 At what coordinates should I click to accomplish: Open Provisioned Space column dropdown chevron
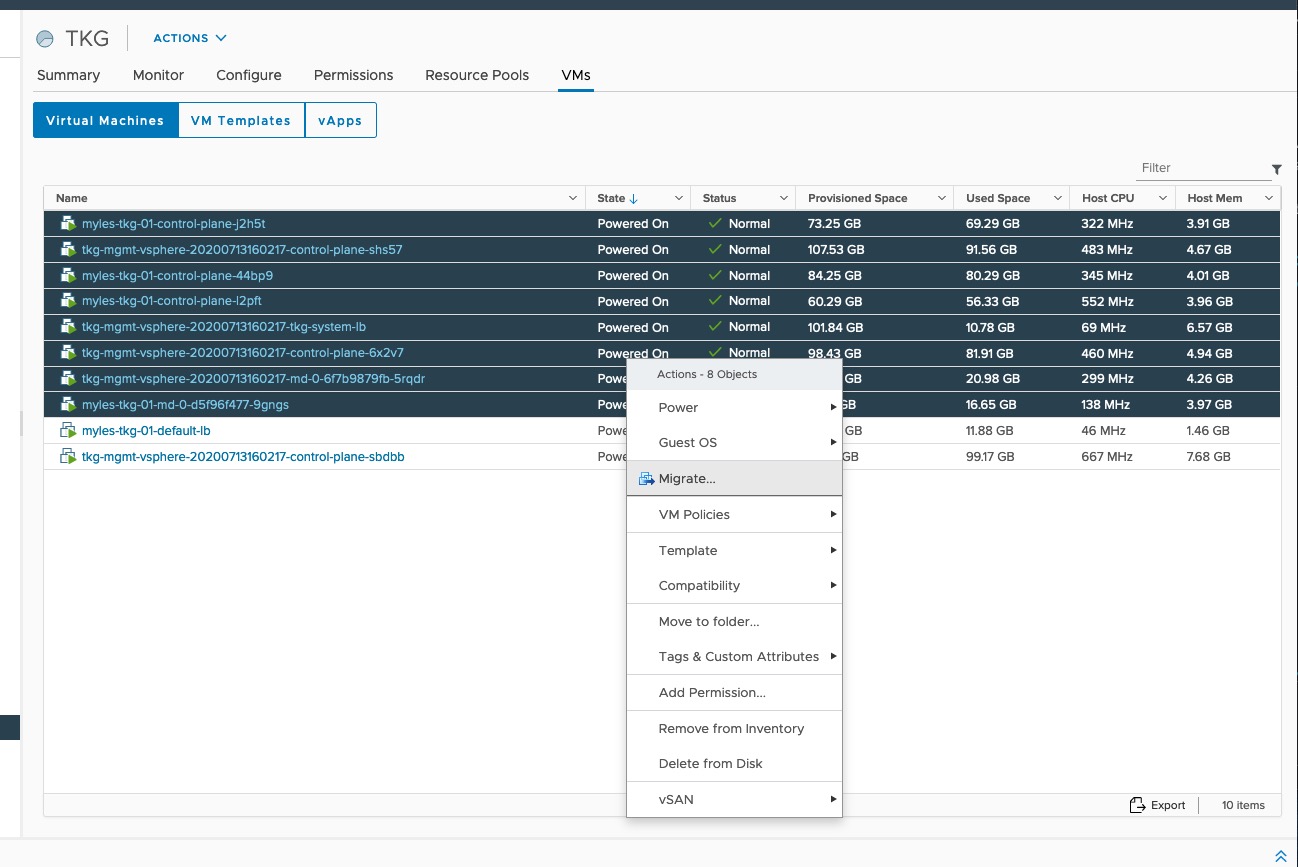tap(942, 198)
